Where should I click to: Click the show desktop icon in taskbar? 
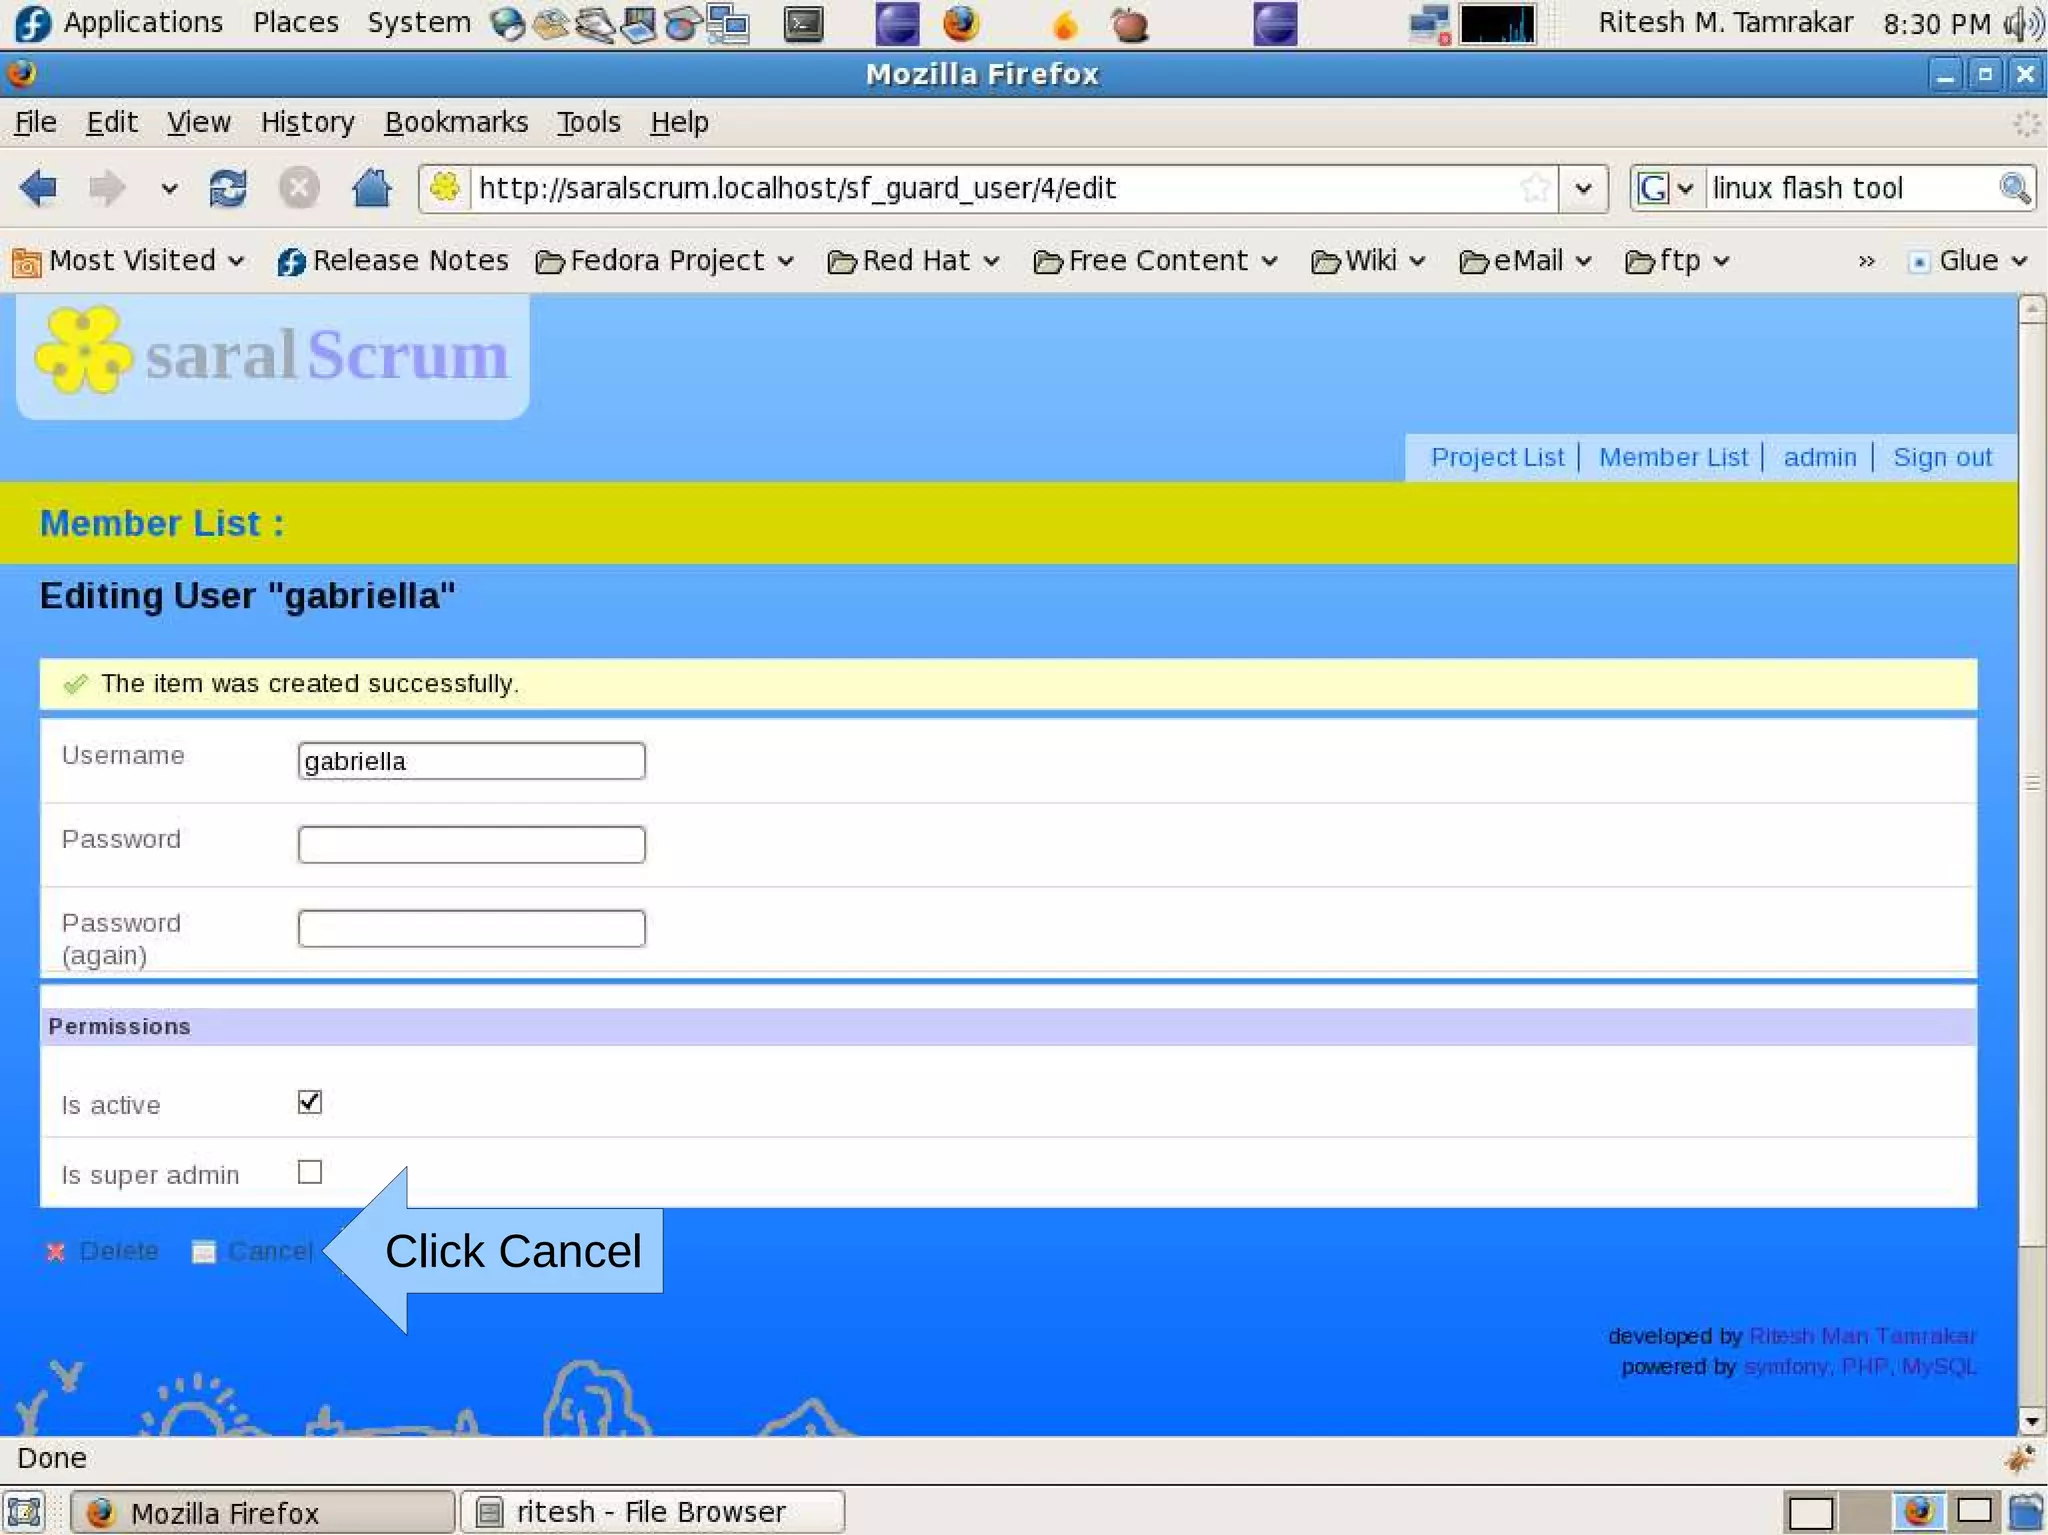click(24, 1511)
